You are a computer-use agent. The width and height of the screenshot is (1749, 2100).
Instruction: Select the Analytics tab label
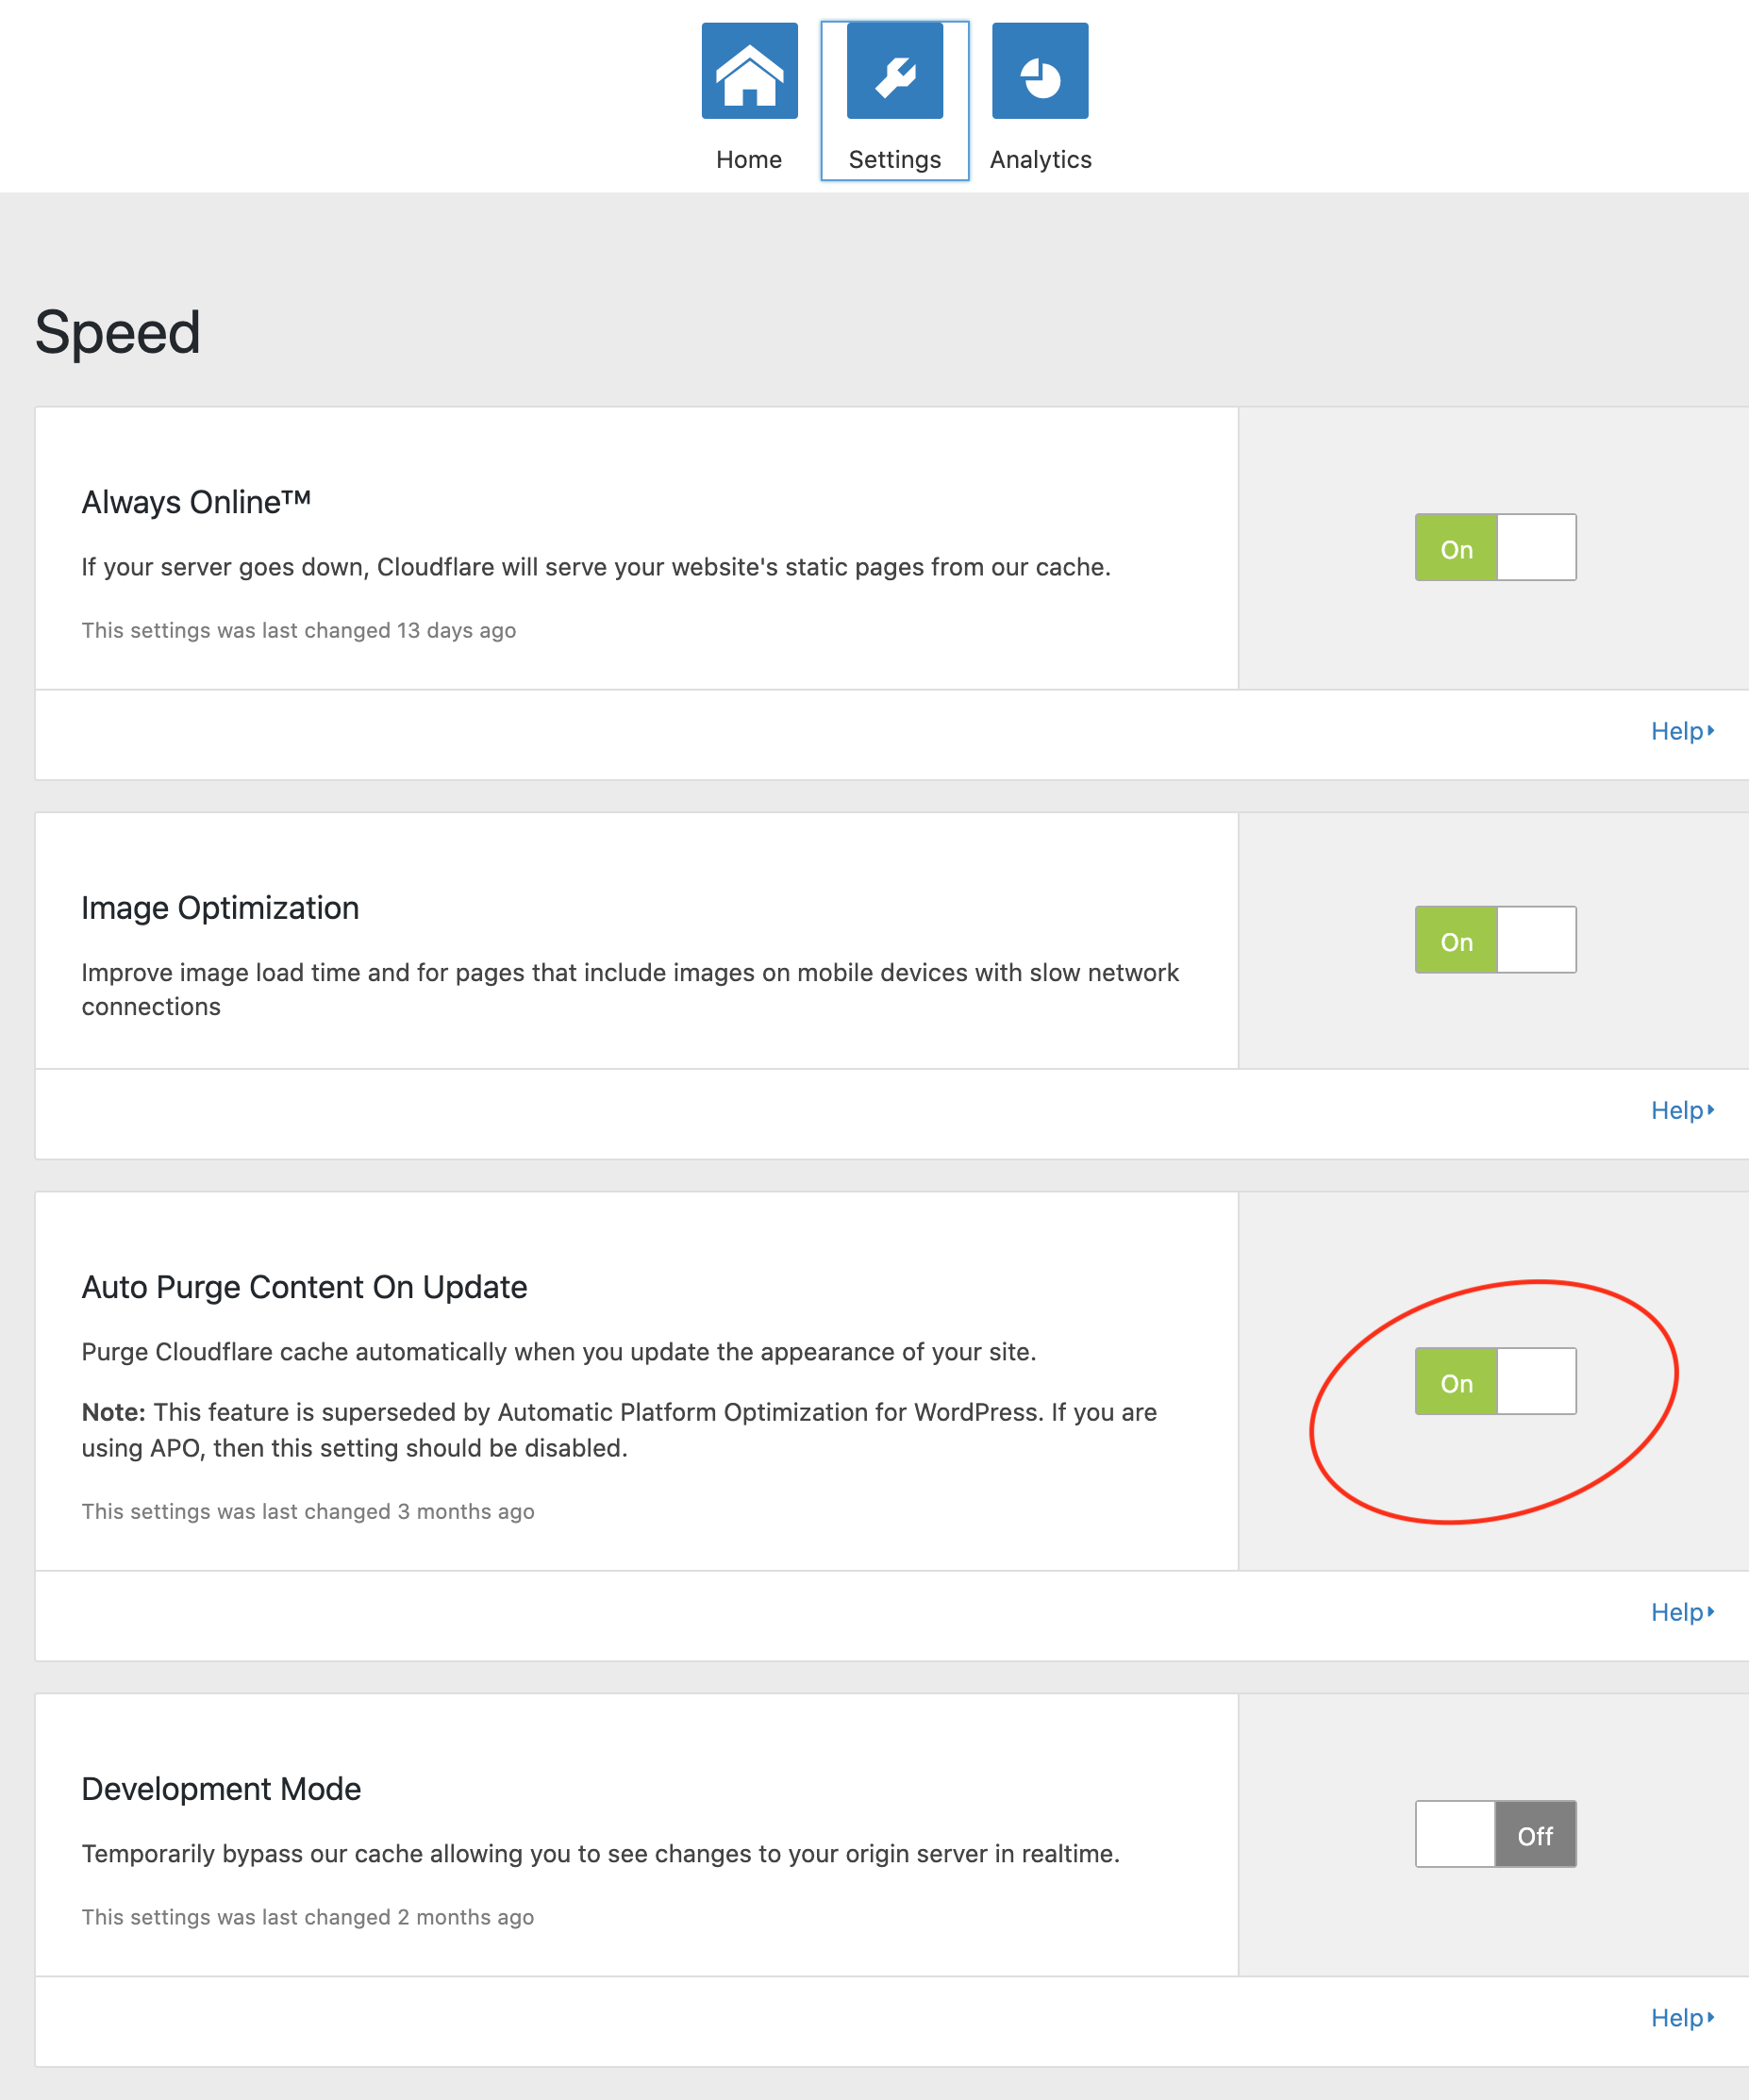[x=1040, y=160]
